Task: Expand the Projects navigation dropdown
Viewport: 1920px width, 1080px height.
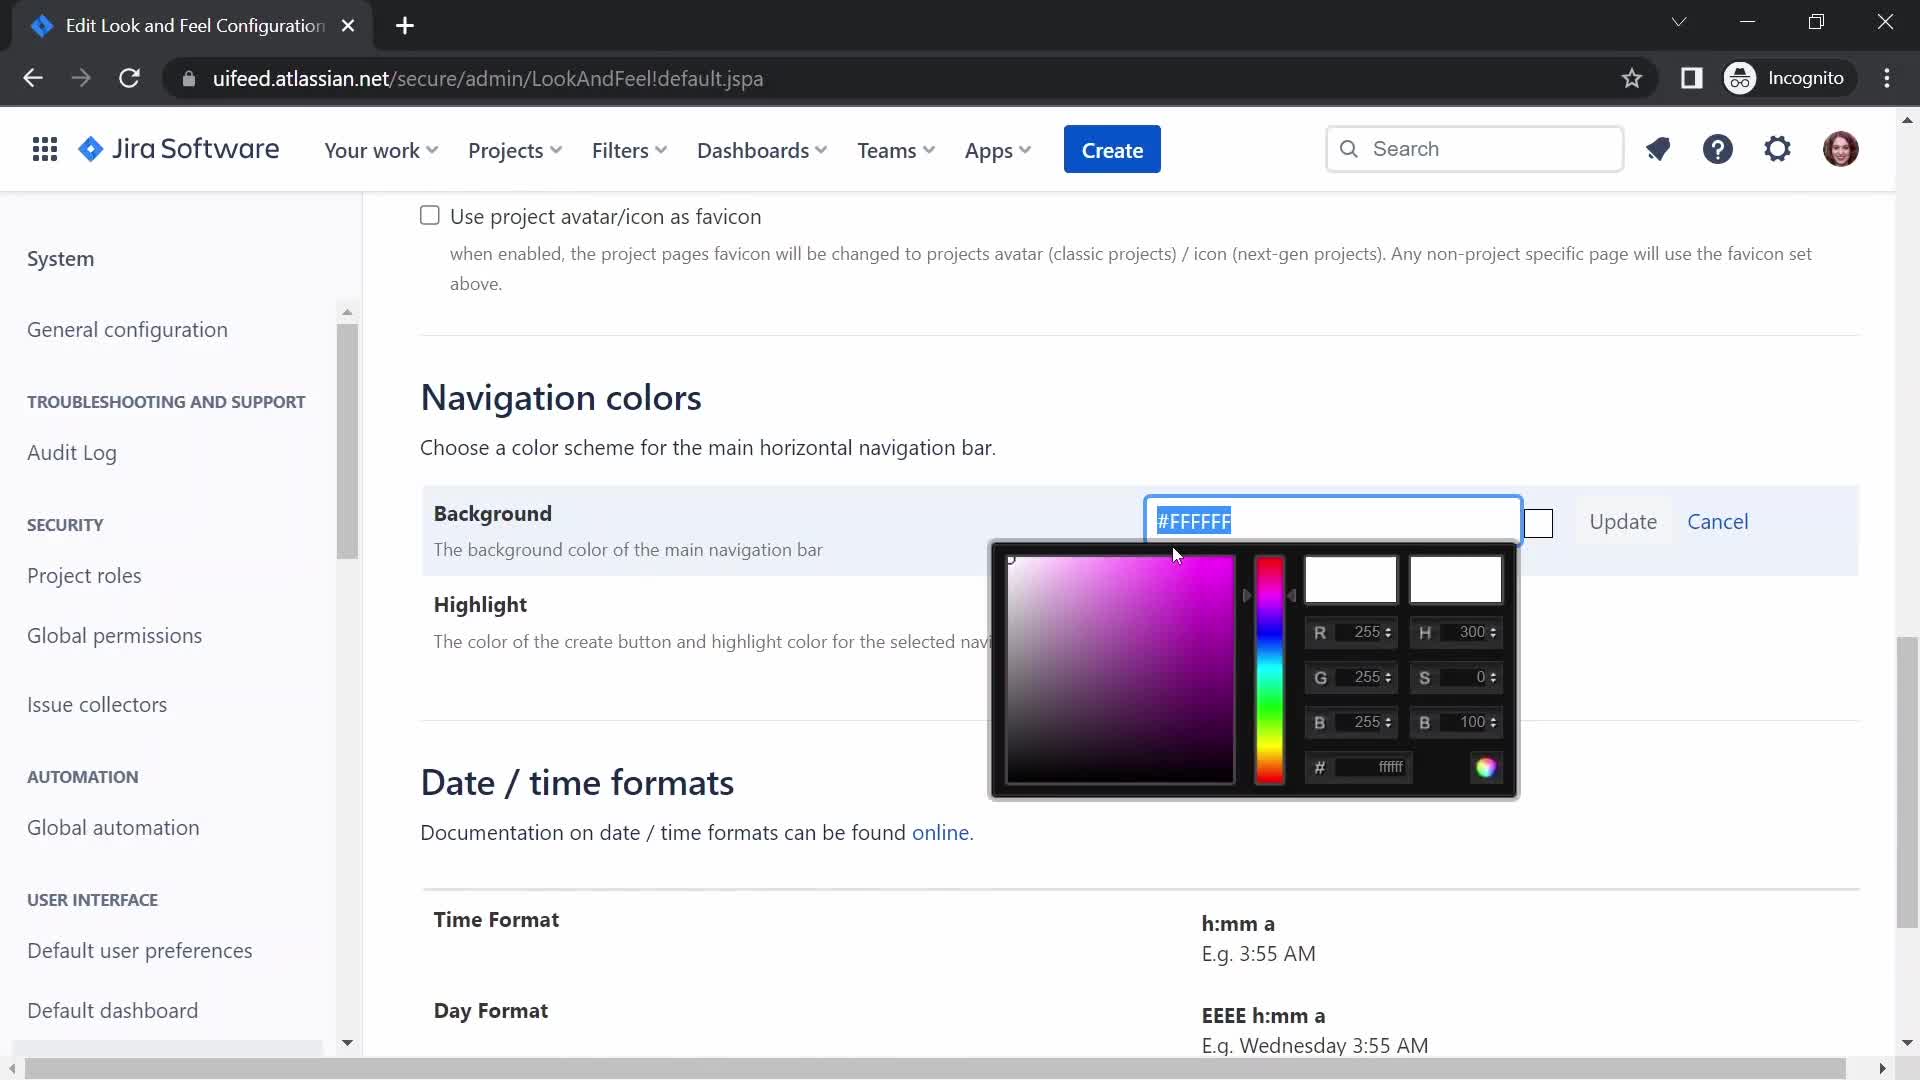Action: coord(514,149)
